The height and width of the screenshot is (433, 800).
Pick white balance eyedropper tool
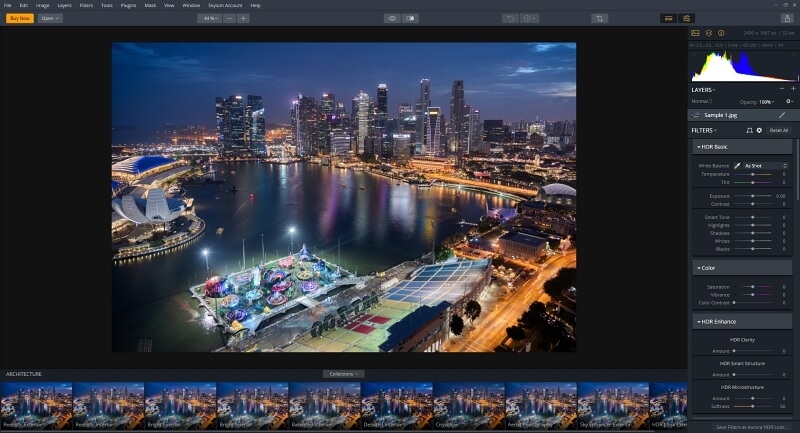(x=737, y=166)
